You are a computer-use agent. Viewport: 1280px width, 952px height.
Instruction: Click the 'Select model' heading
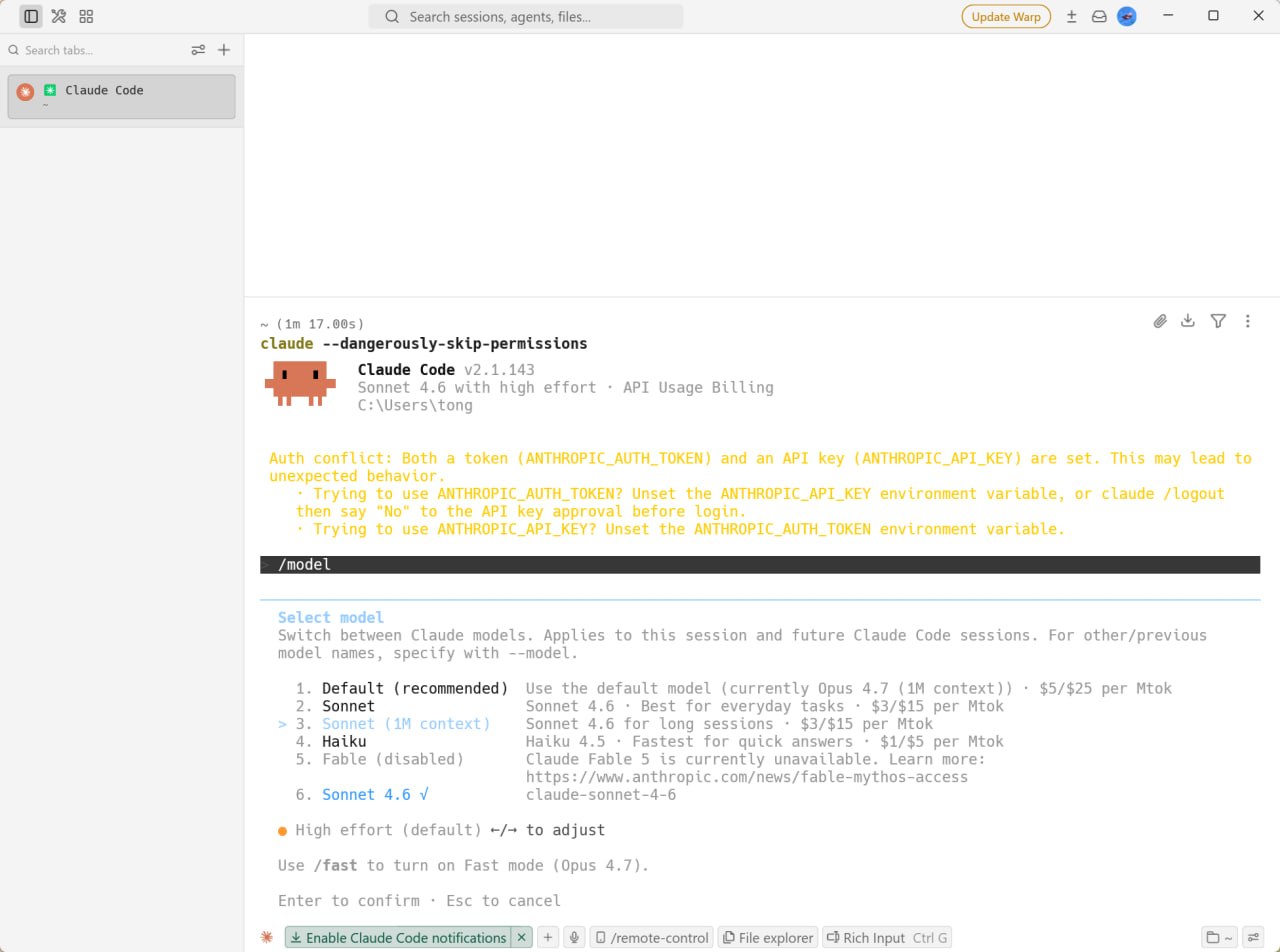click(331, 618)
